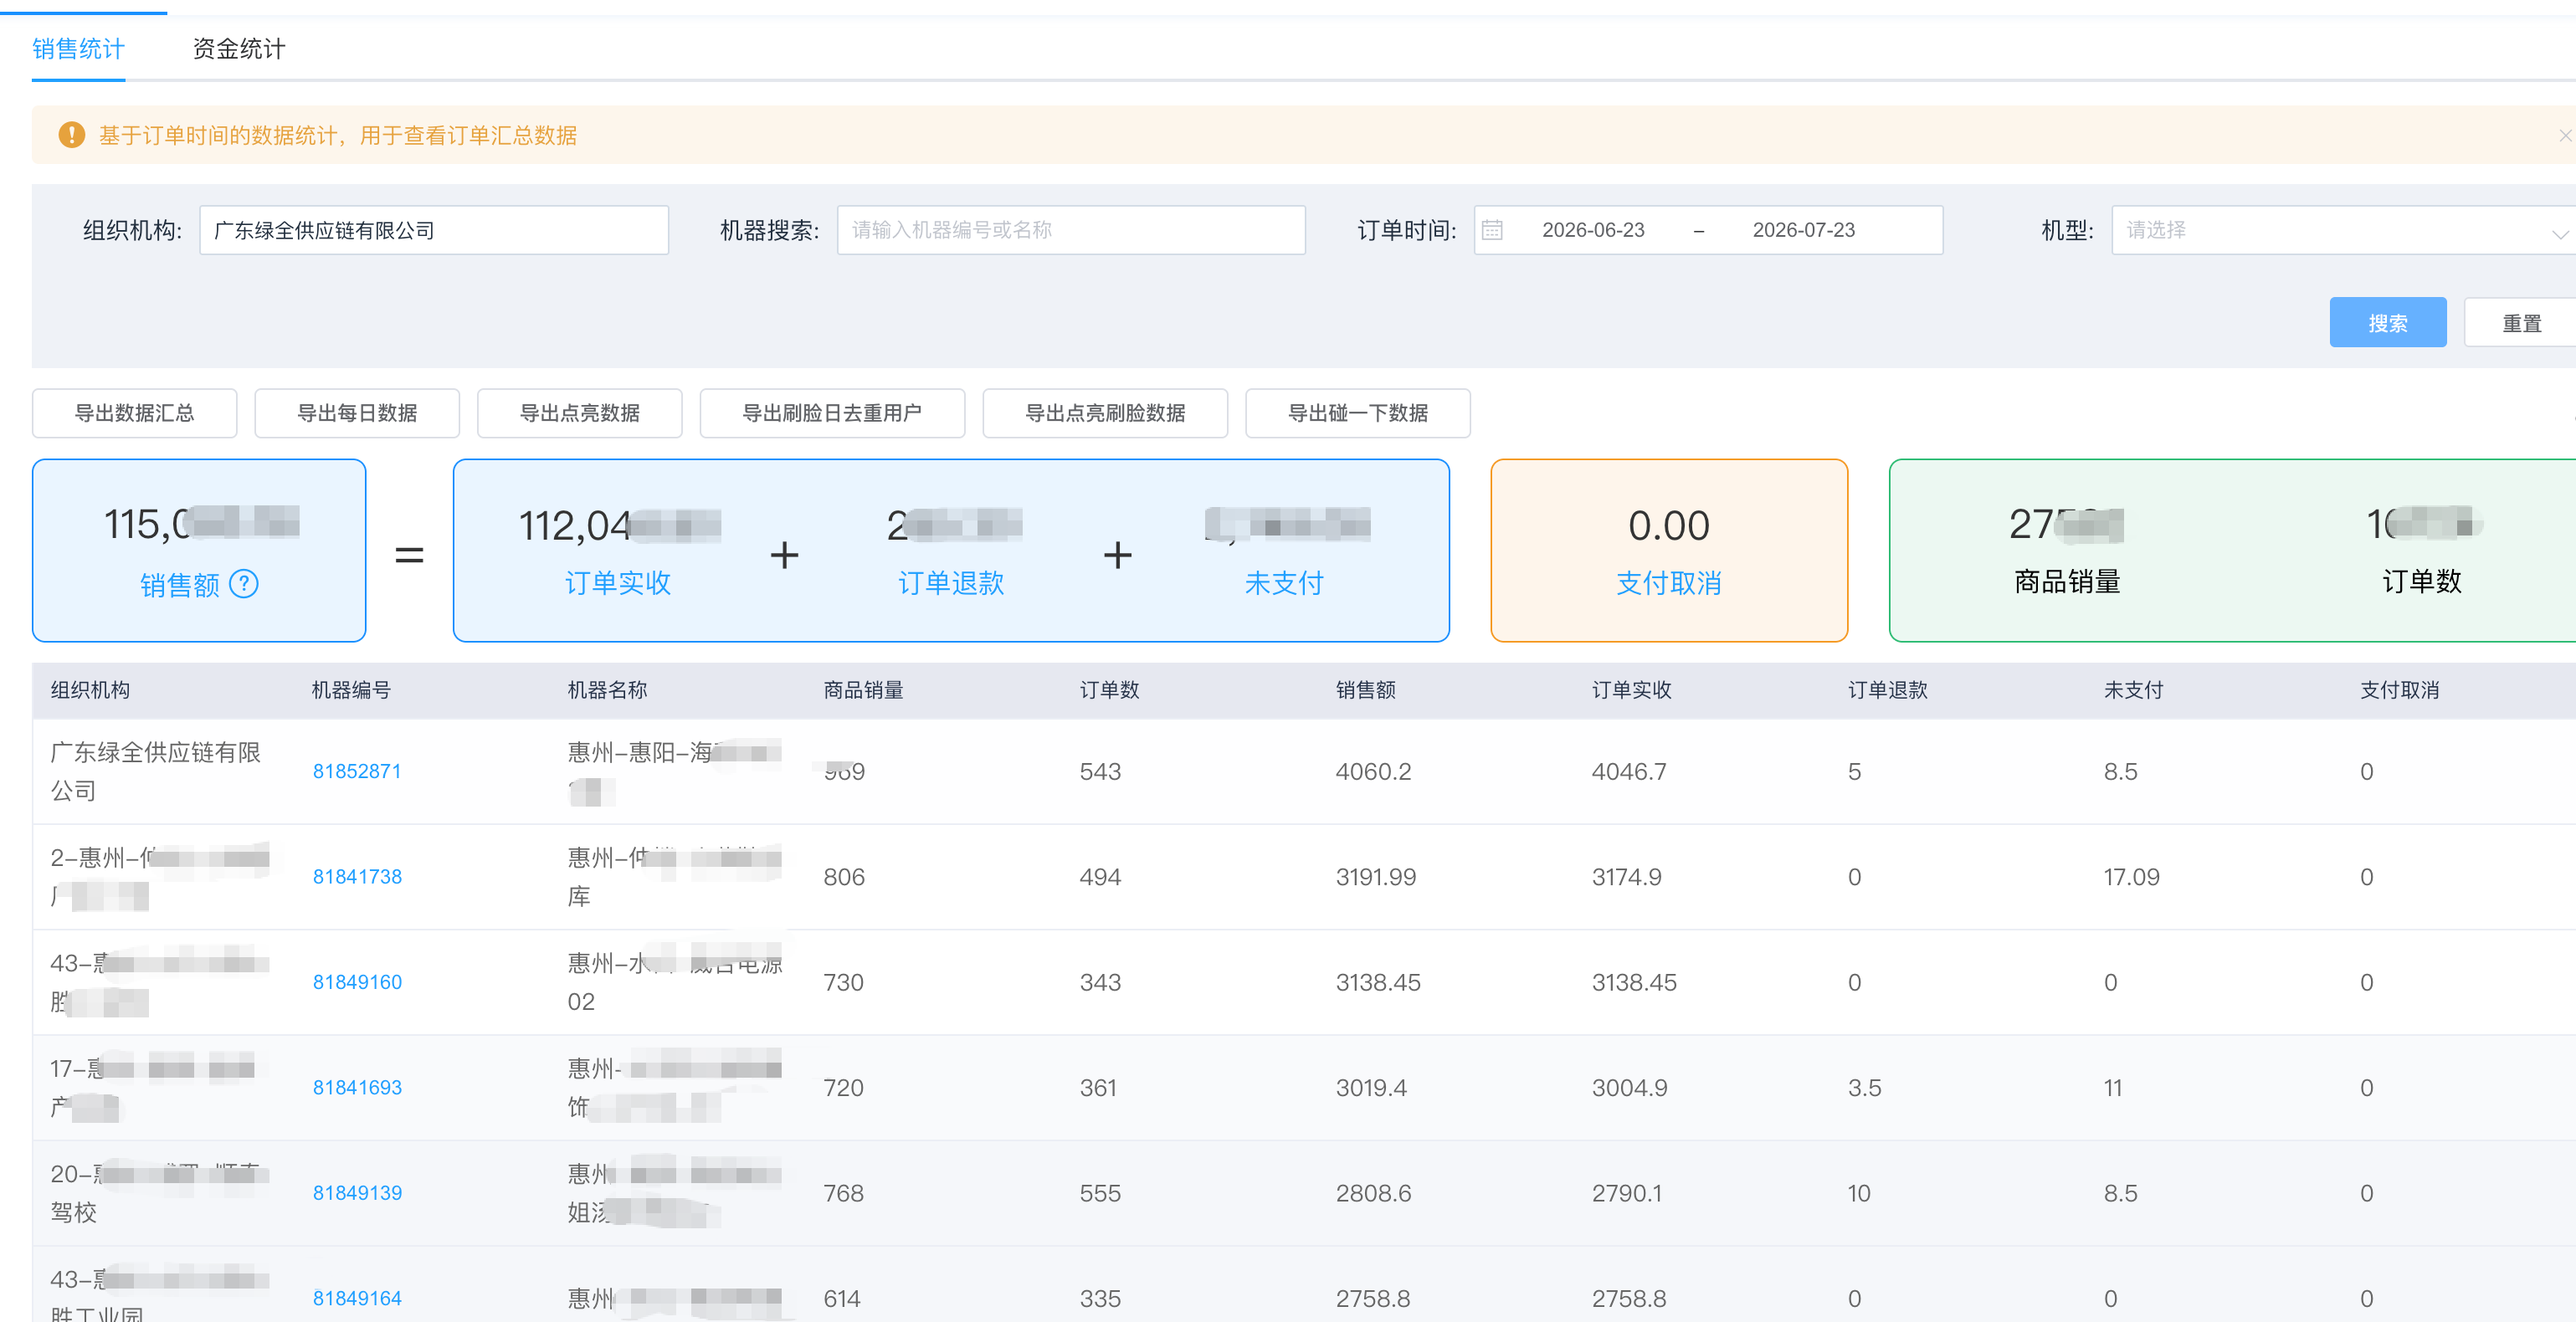Close the orange notice banner
This screenshot has width=2576, height=1322.
(2565, 135)
